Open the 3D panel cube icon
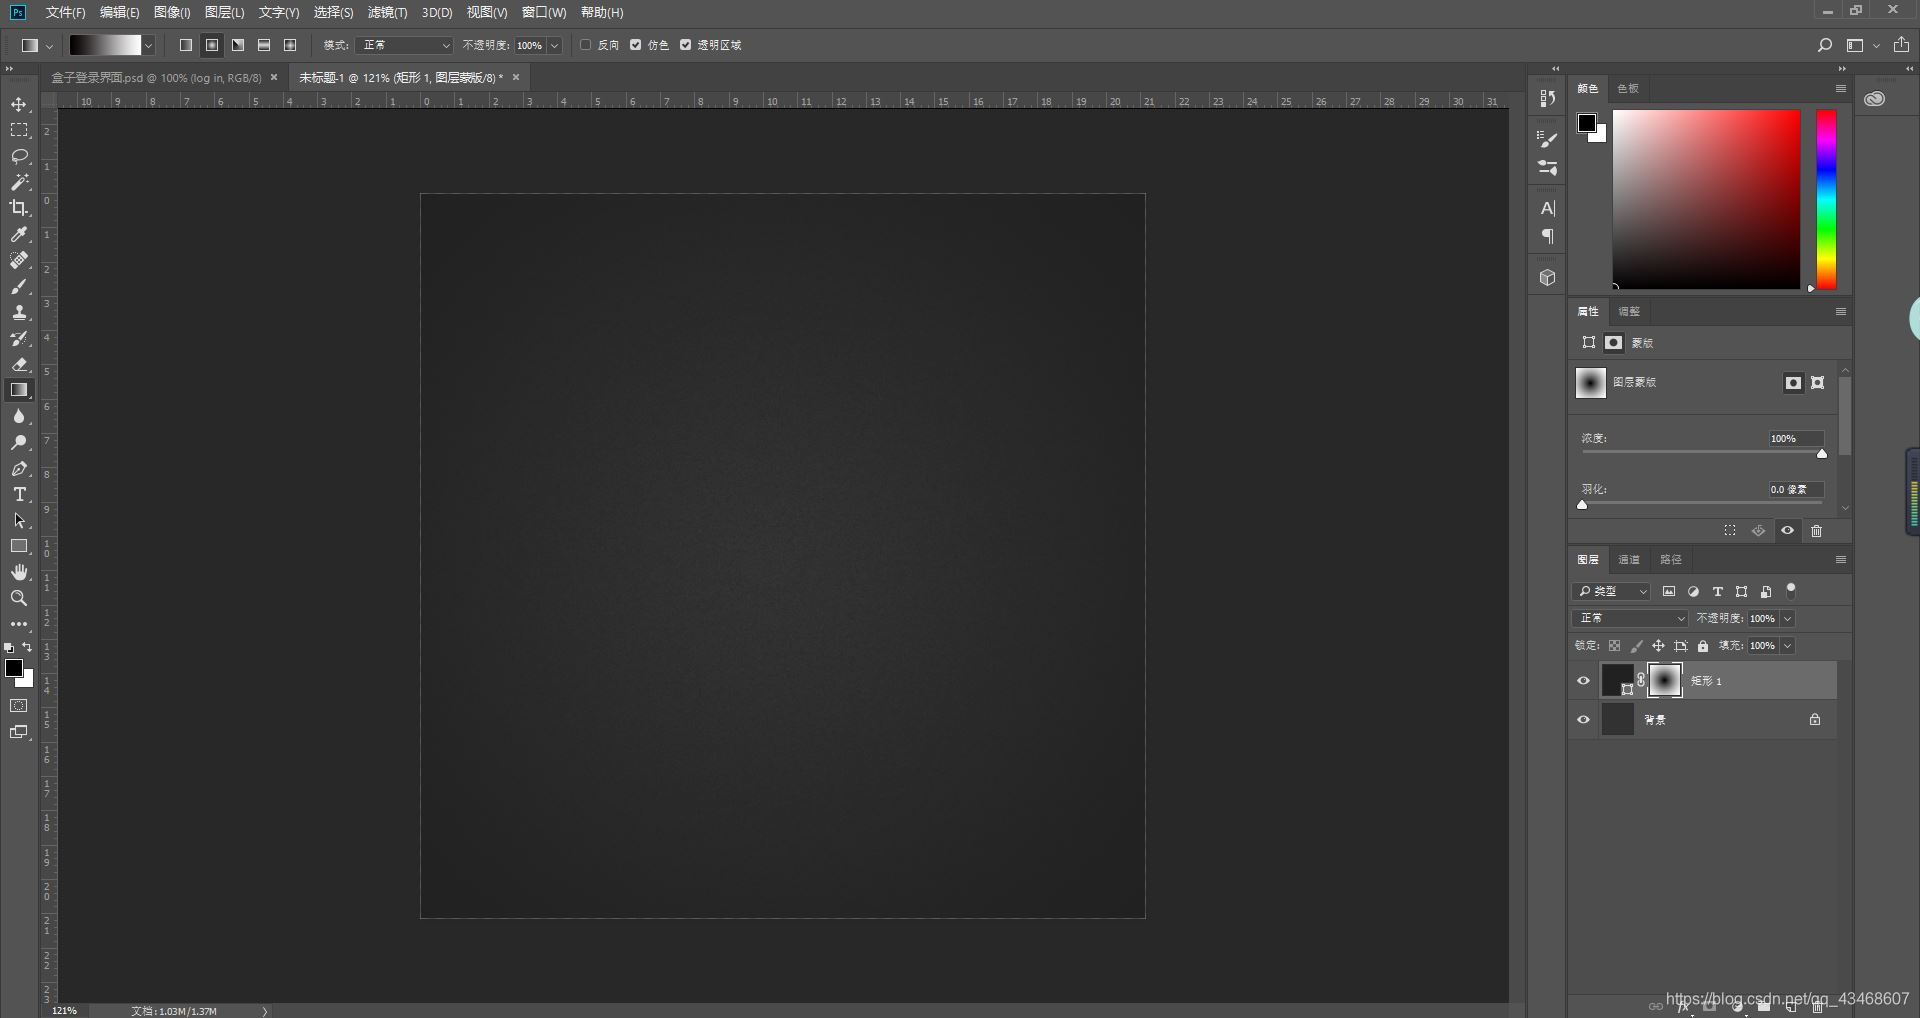This screenshot has width=1920, height=1018. (1548, 278)
